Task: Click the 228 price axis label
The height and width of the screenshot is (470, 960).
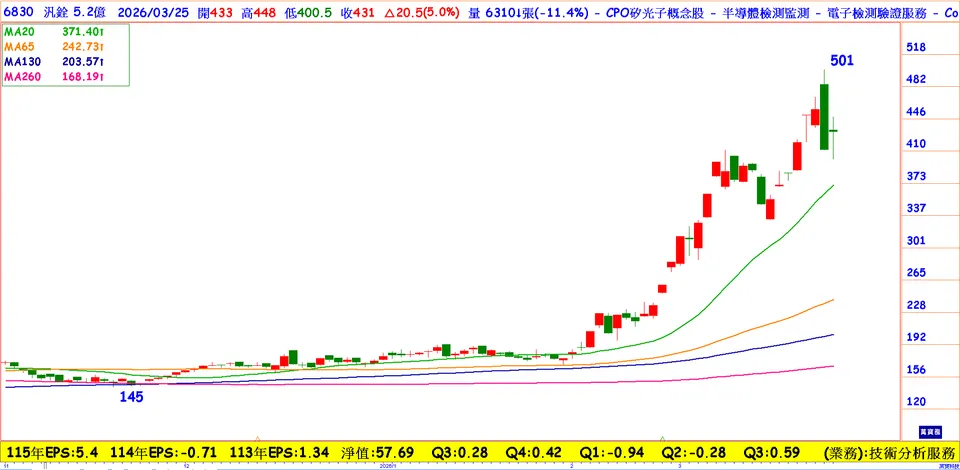Action: pos(917,305)
